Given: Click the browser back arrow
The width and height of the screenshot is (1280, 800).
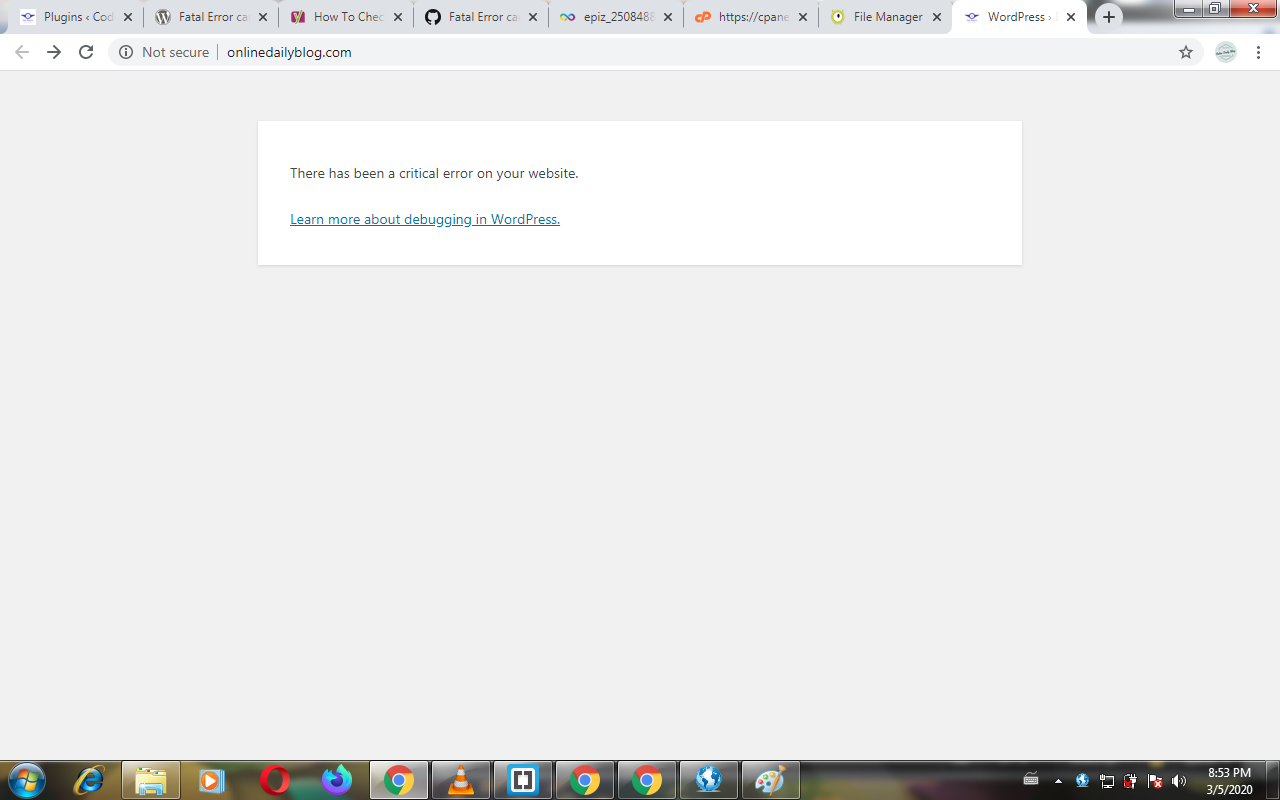Looking at the screenshot, I should [20, 52].
